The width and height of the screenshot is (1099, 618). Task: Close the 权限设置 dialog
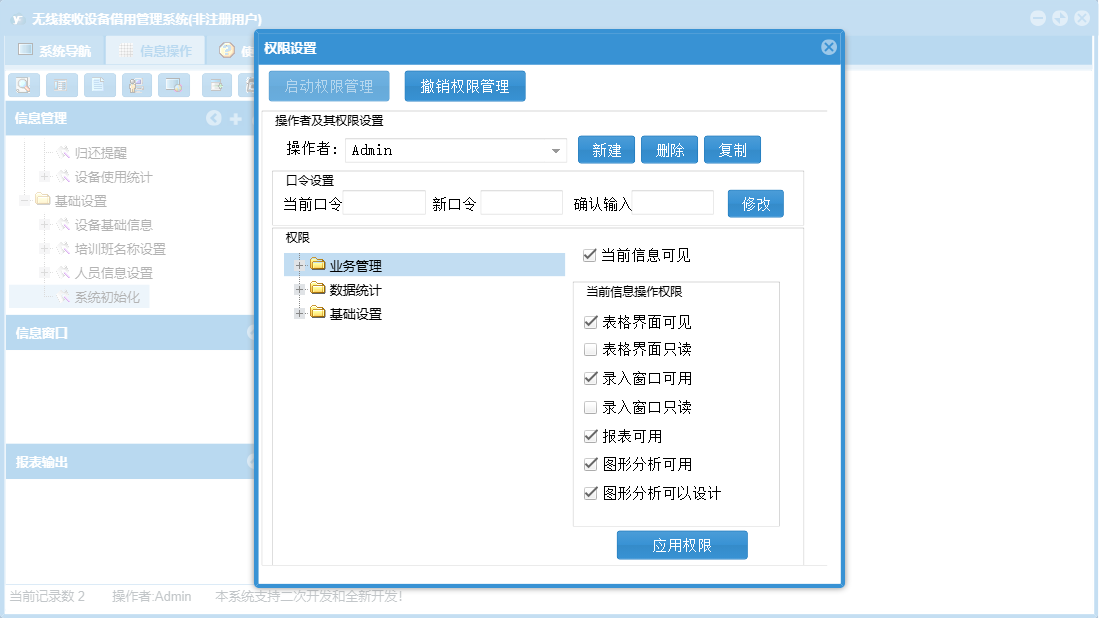pyautogui.click(x=828, y=47)
